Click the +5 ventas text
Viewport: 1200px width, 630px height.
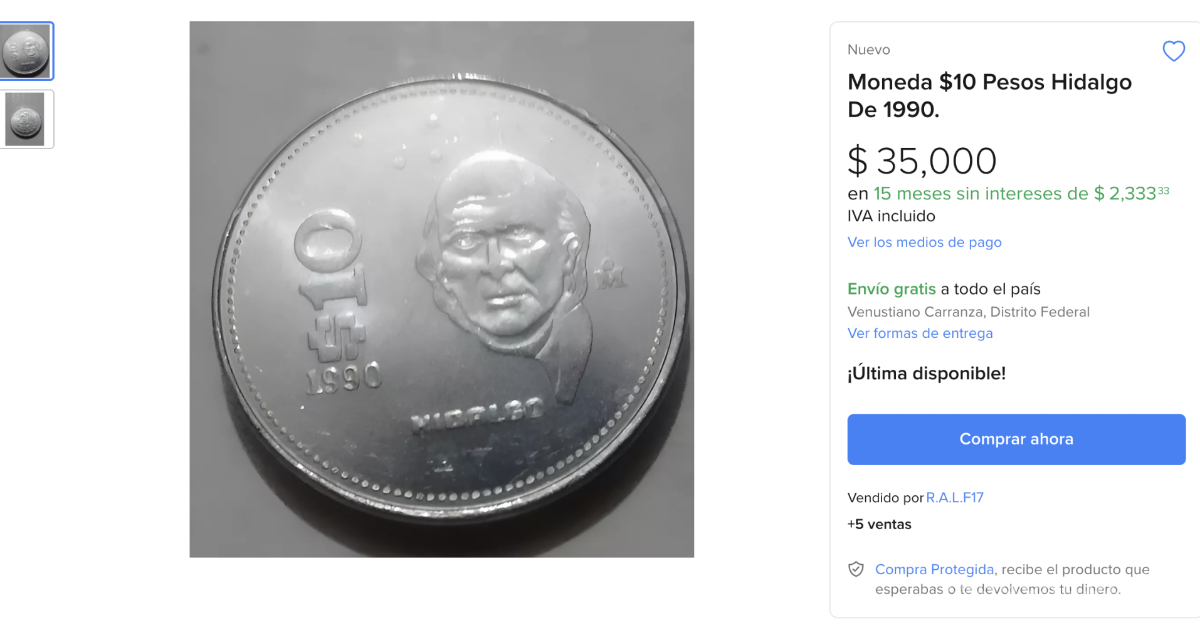coord(879,524)
